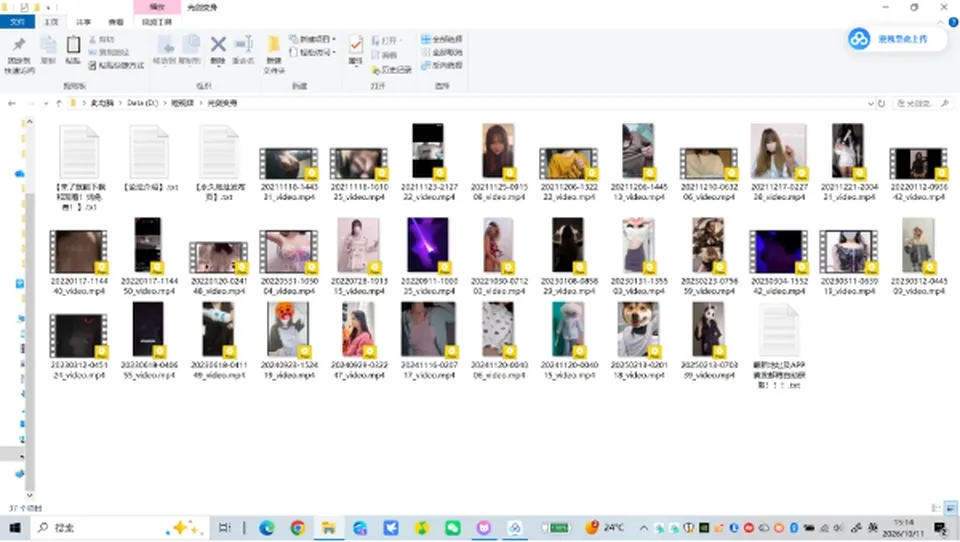Switch to the details view toggle
Viewport: 960px width, 542px height.
(936, 508)
